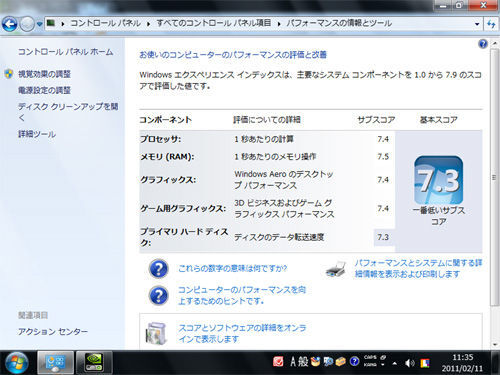Click the プロセッサ subscore 7.4
The image size is (500, 375).
383,139
